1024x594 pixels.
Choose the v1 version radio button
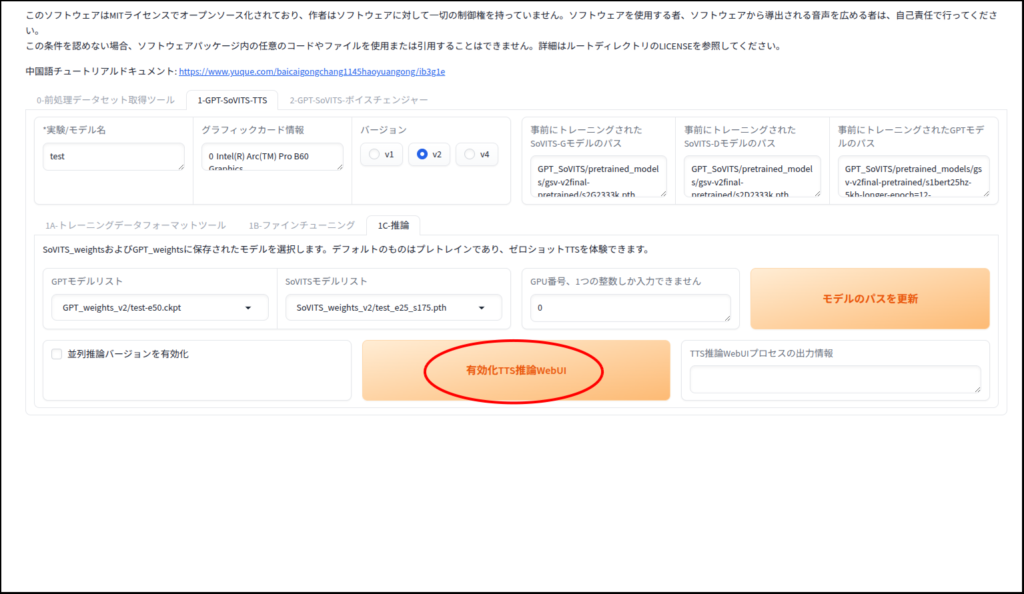(374, 154)
